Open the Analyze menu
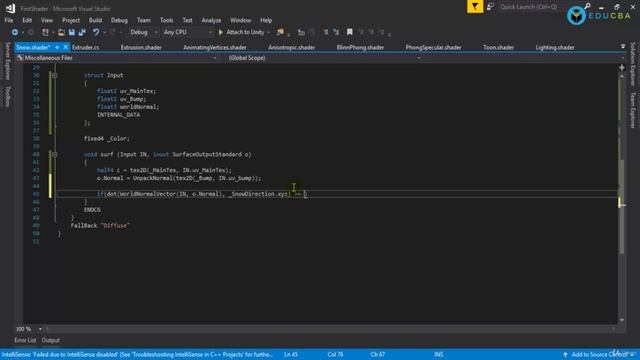This screenshot has width=640, height=360. pyautogui.click(x=211, y=20)
